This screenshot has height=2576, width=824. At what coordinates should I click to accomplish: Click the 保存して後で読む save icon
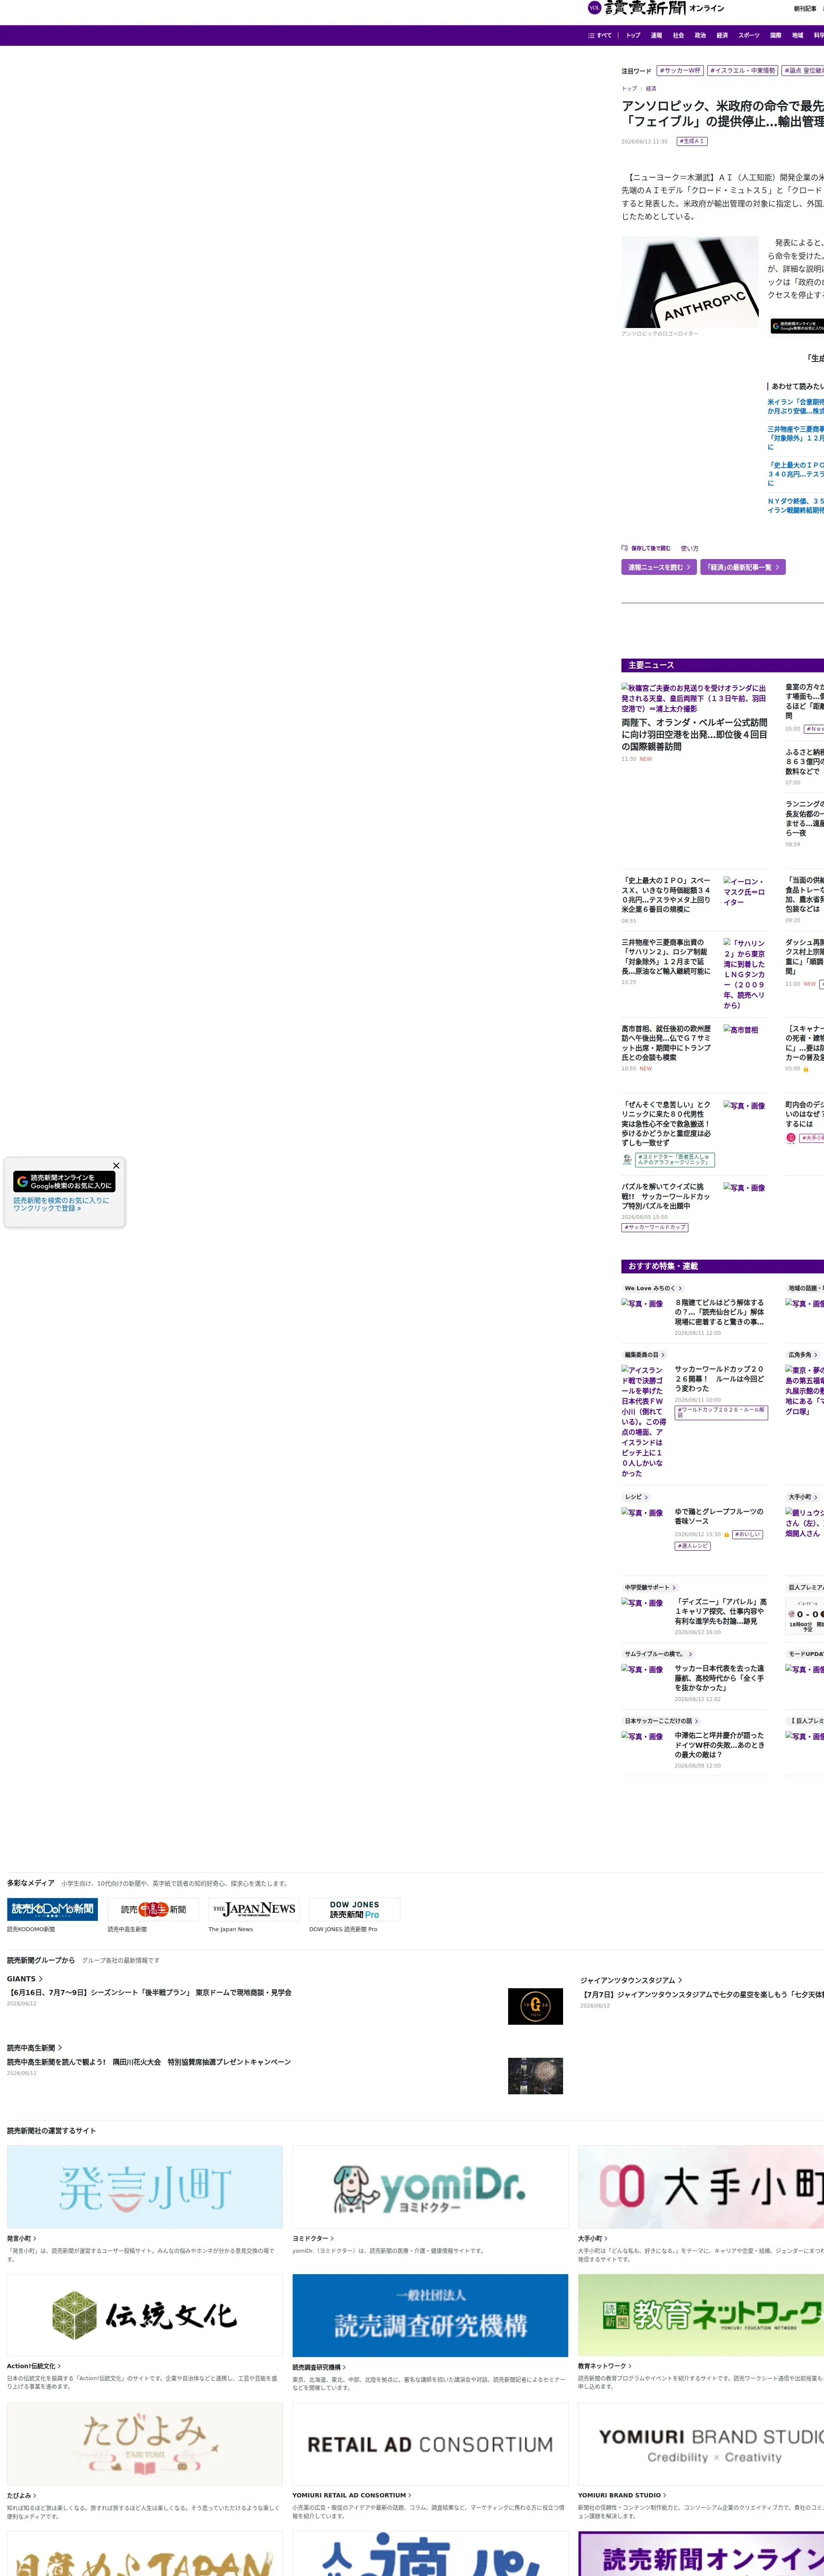[625, 548]
